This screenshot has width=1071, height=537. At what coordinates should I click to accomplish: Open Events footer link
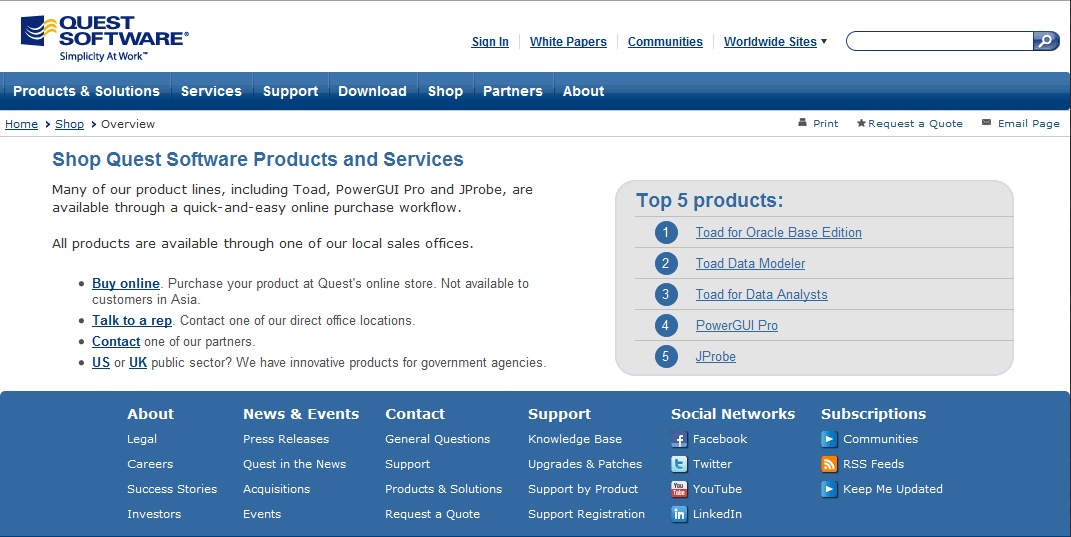tap(262, 514)
